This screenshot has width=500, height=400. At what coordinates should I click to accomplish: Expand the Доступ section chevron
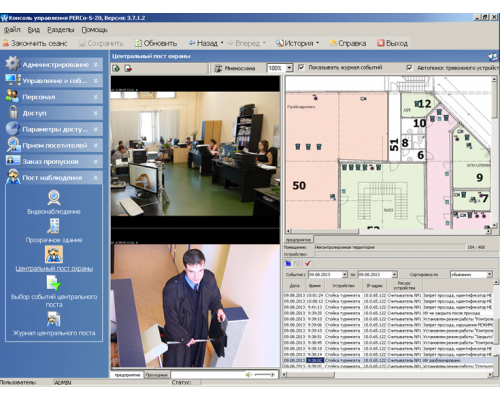96,113
